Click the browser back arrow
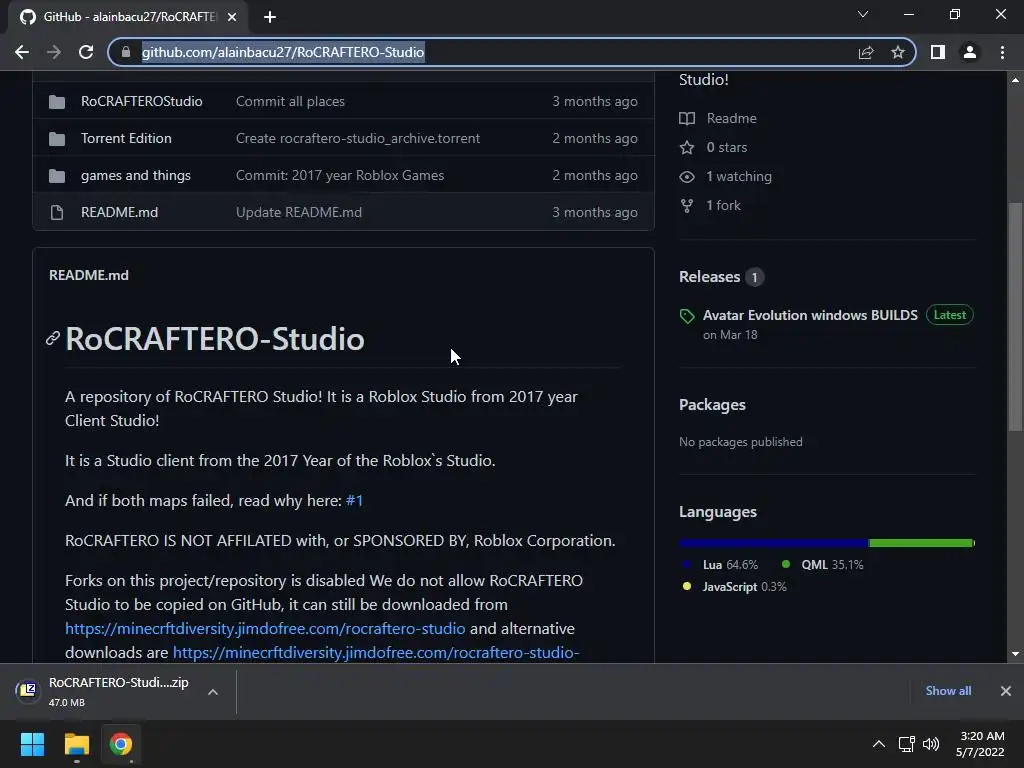 (22, 52)
